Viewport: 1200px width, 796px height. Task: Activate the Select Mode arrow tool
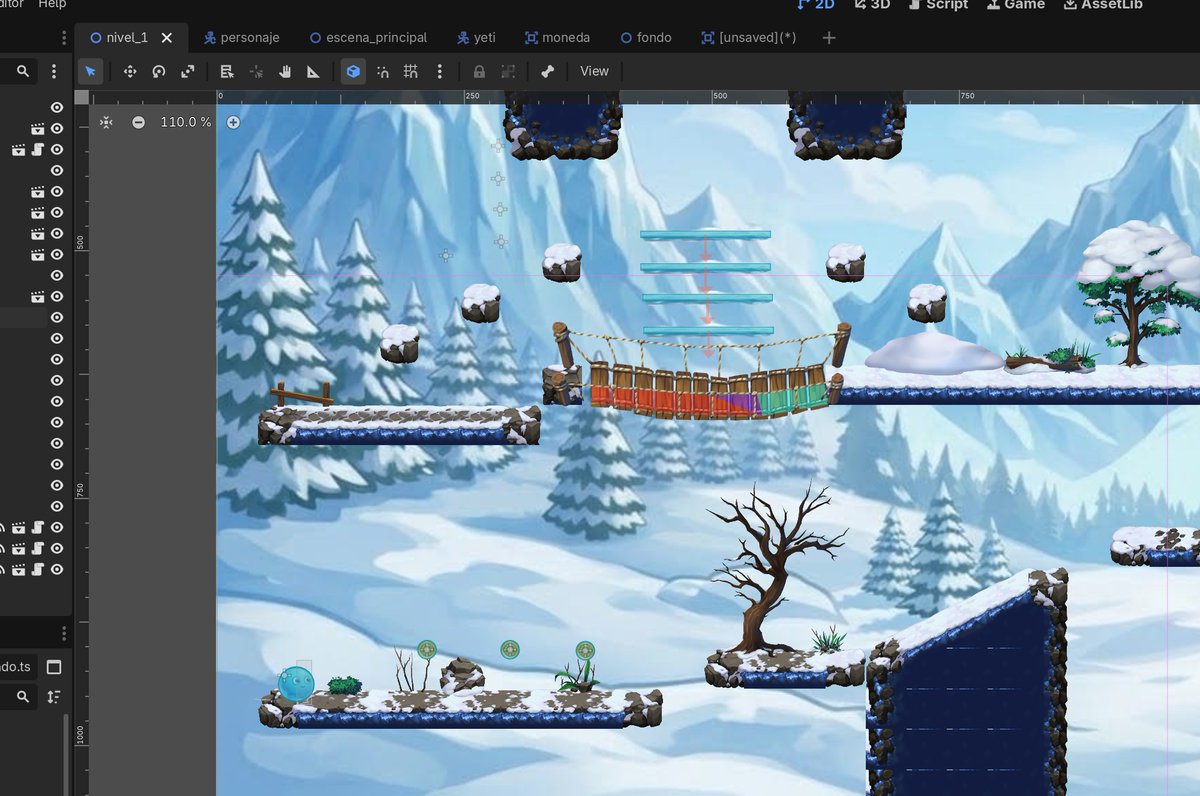(x=90, y=71)
